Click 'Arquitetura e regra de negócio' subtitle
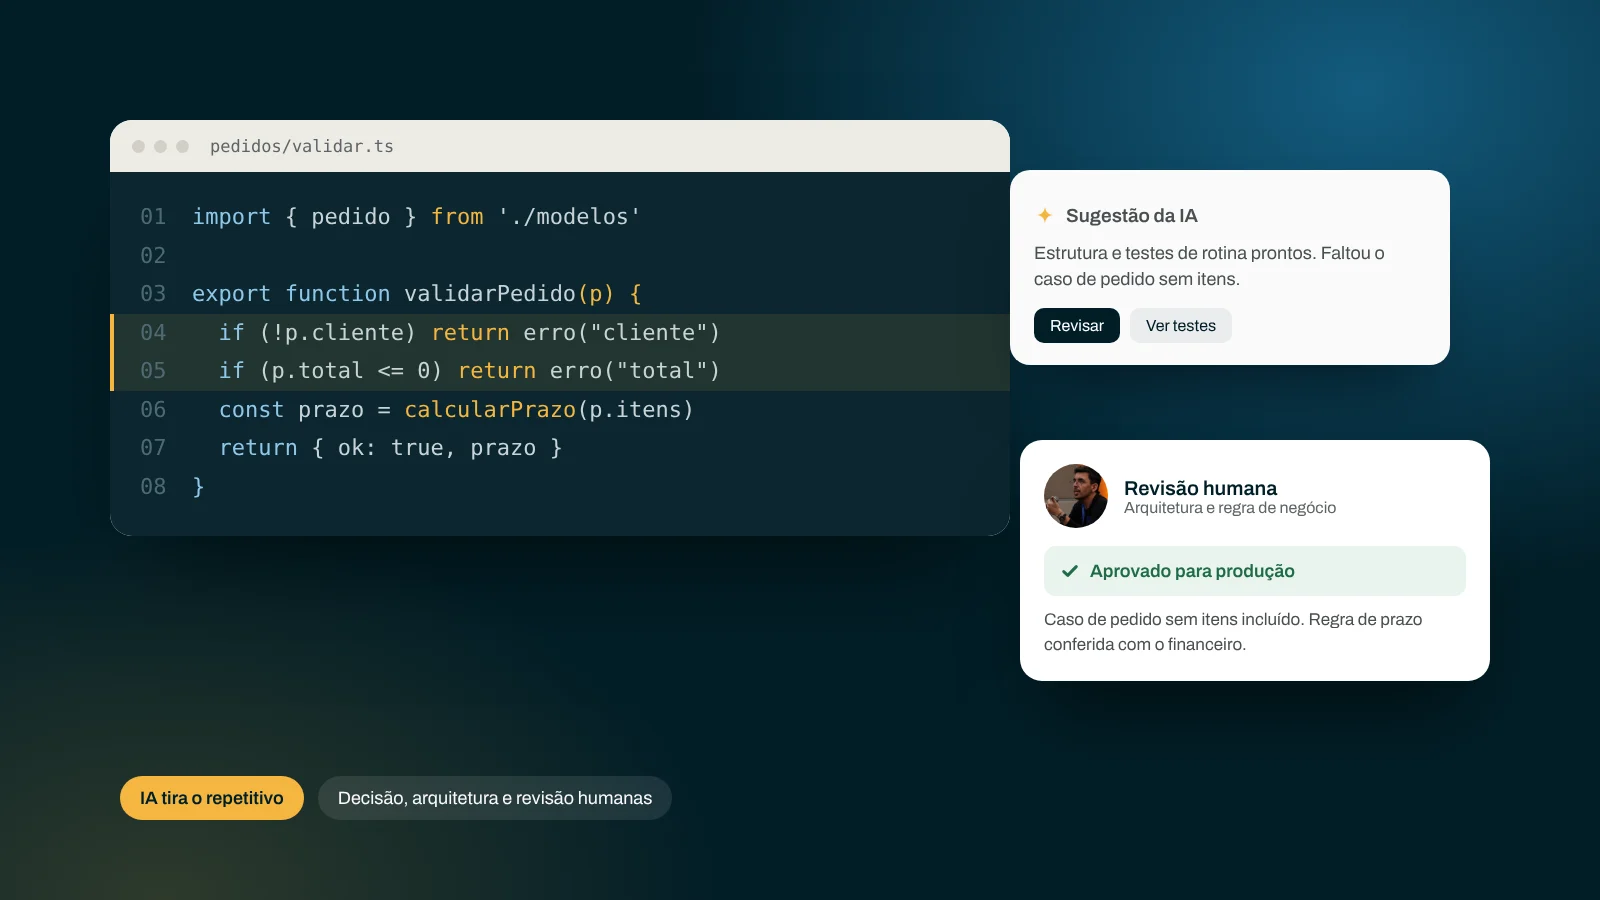The height and width of the screenshot is (900, 1600). pos(1230,508)
